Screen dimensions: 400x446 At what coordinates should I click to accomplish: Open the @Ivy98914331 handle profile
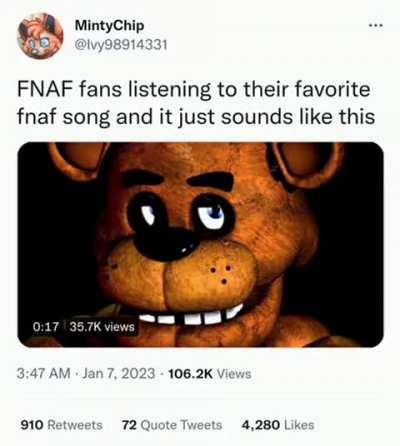pos(120,44)
